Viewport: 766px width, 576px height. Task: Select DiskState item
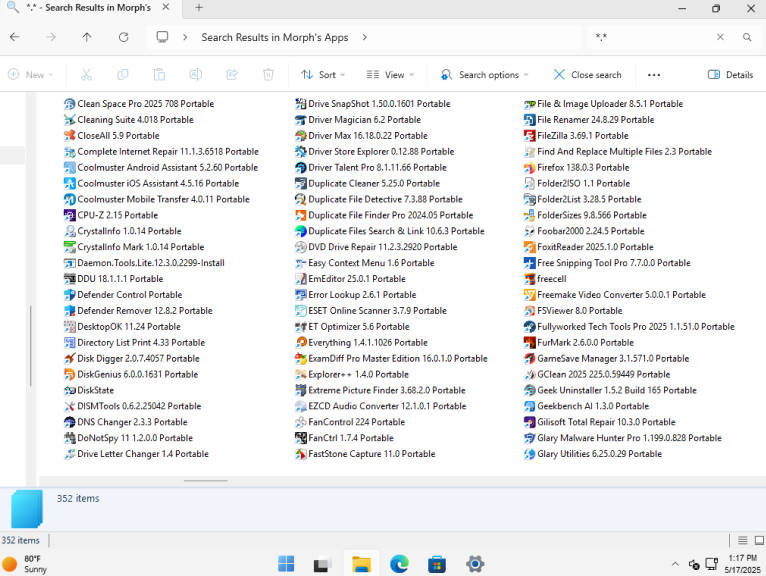coord(89,390)
